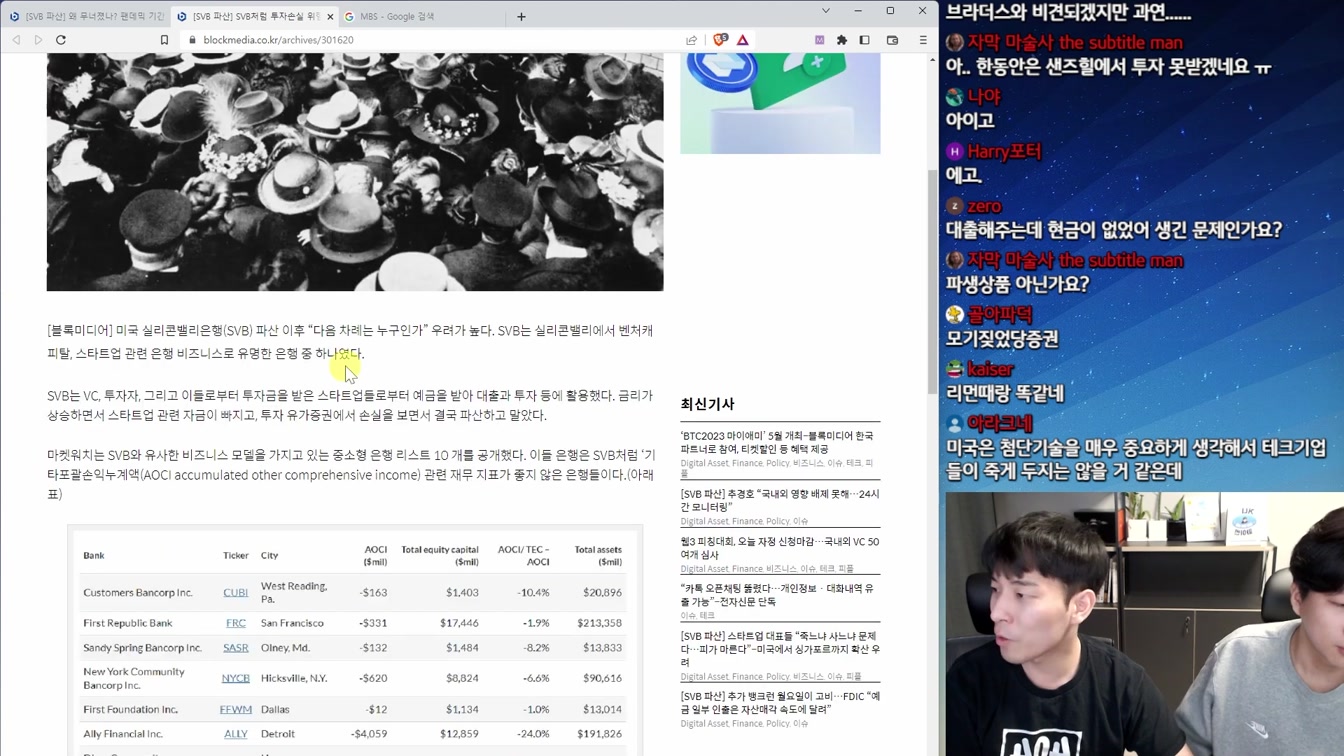
Task: Click the 꼴아파덕 username in chat
Action: click(x=1000, y=315)
